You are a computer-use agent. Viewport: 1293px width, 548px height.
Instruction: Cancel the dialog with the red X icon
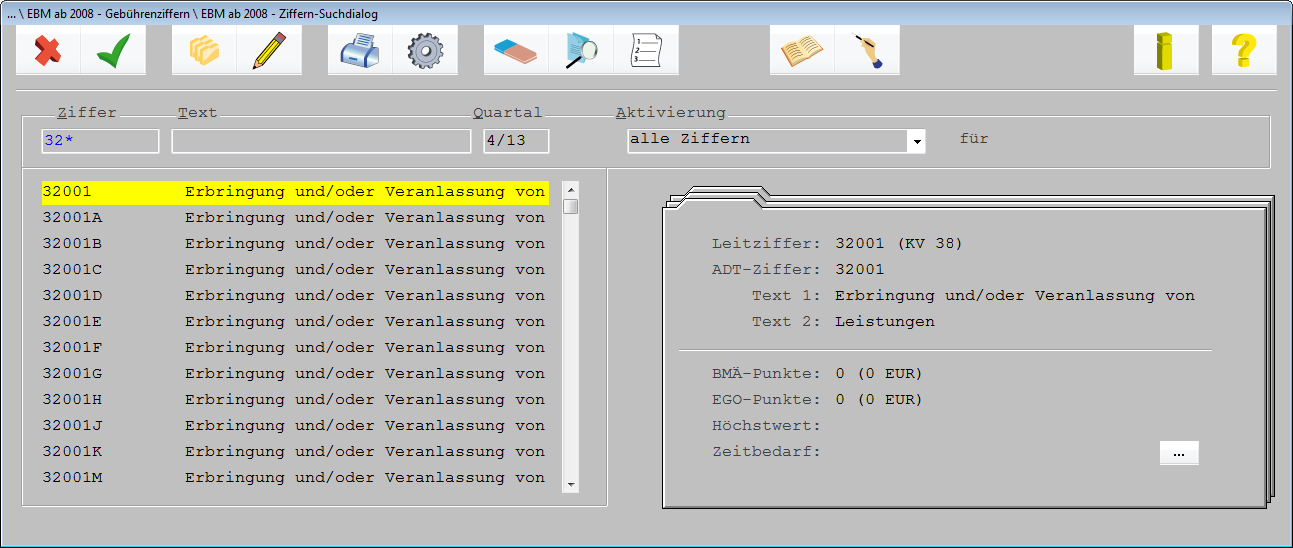(x=48, y=50)
